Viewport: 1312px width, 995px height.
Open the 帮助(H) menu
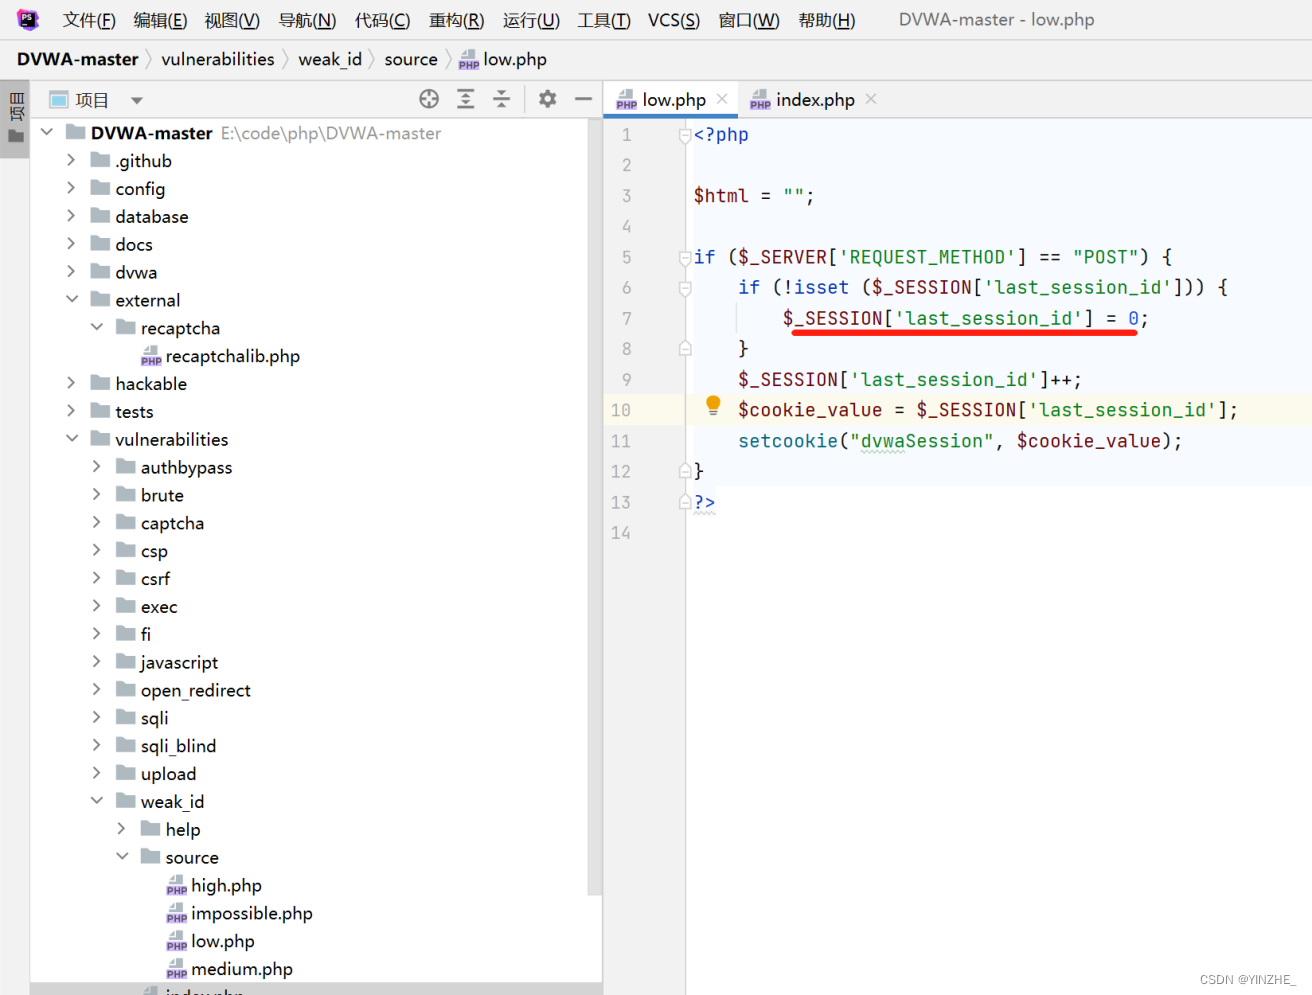[827, 20]
